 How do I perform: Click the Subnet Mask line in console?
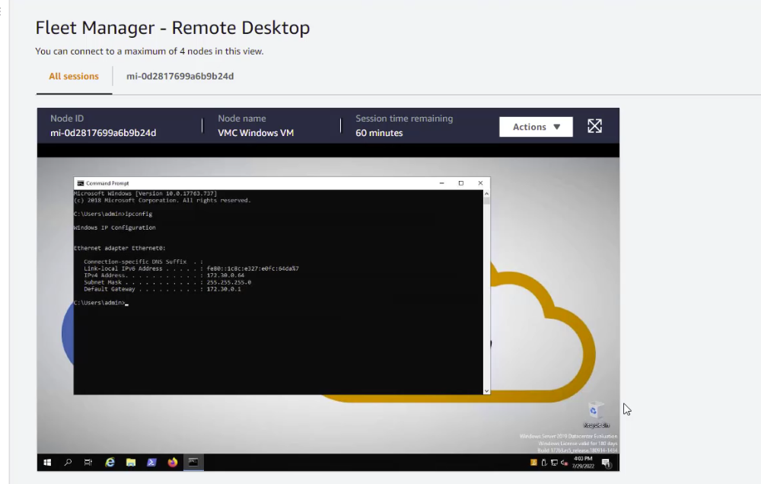click(x=167, y=282)
